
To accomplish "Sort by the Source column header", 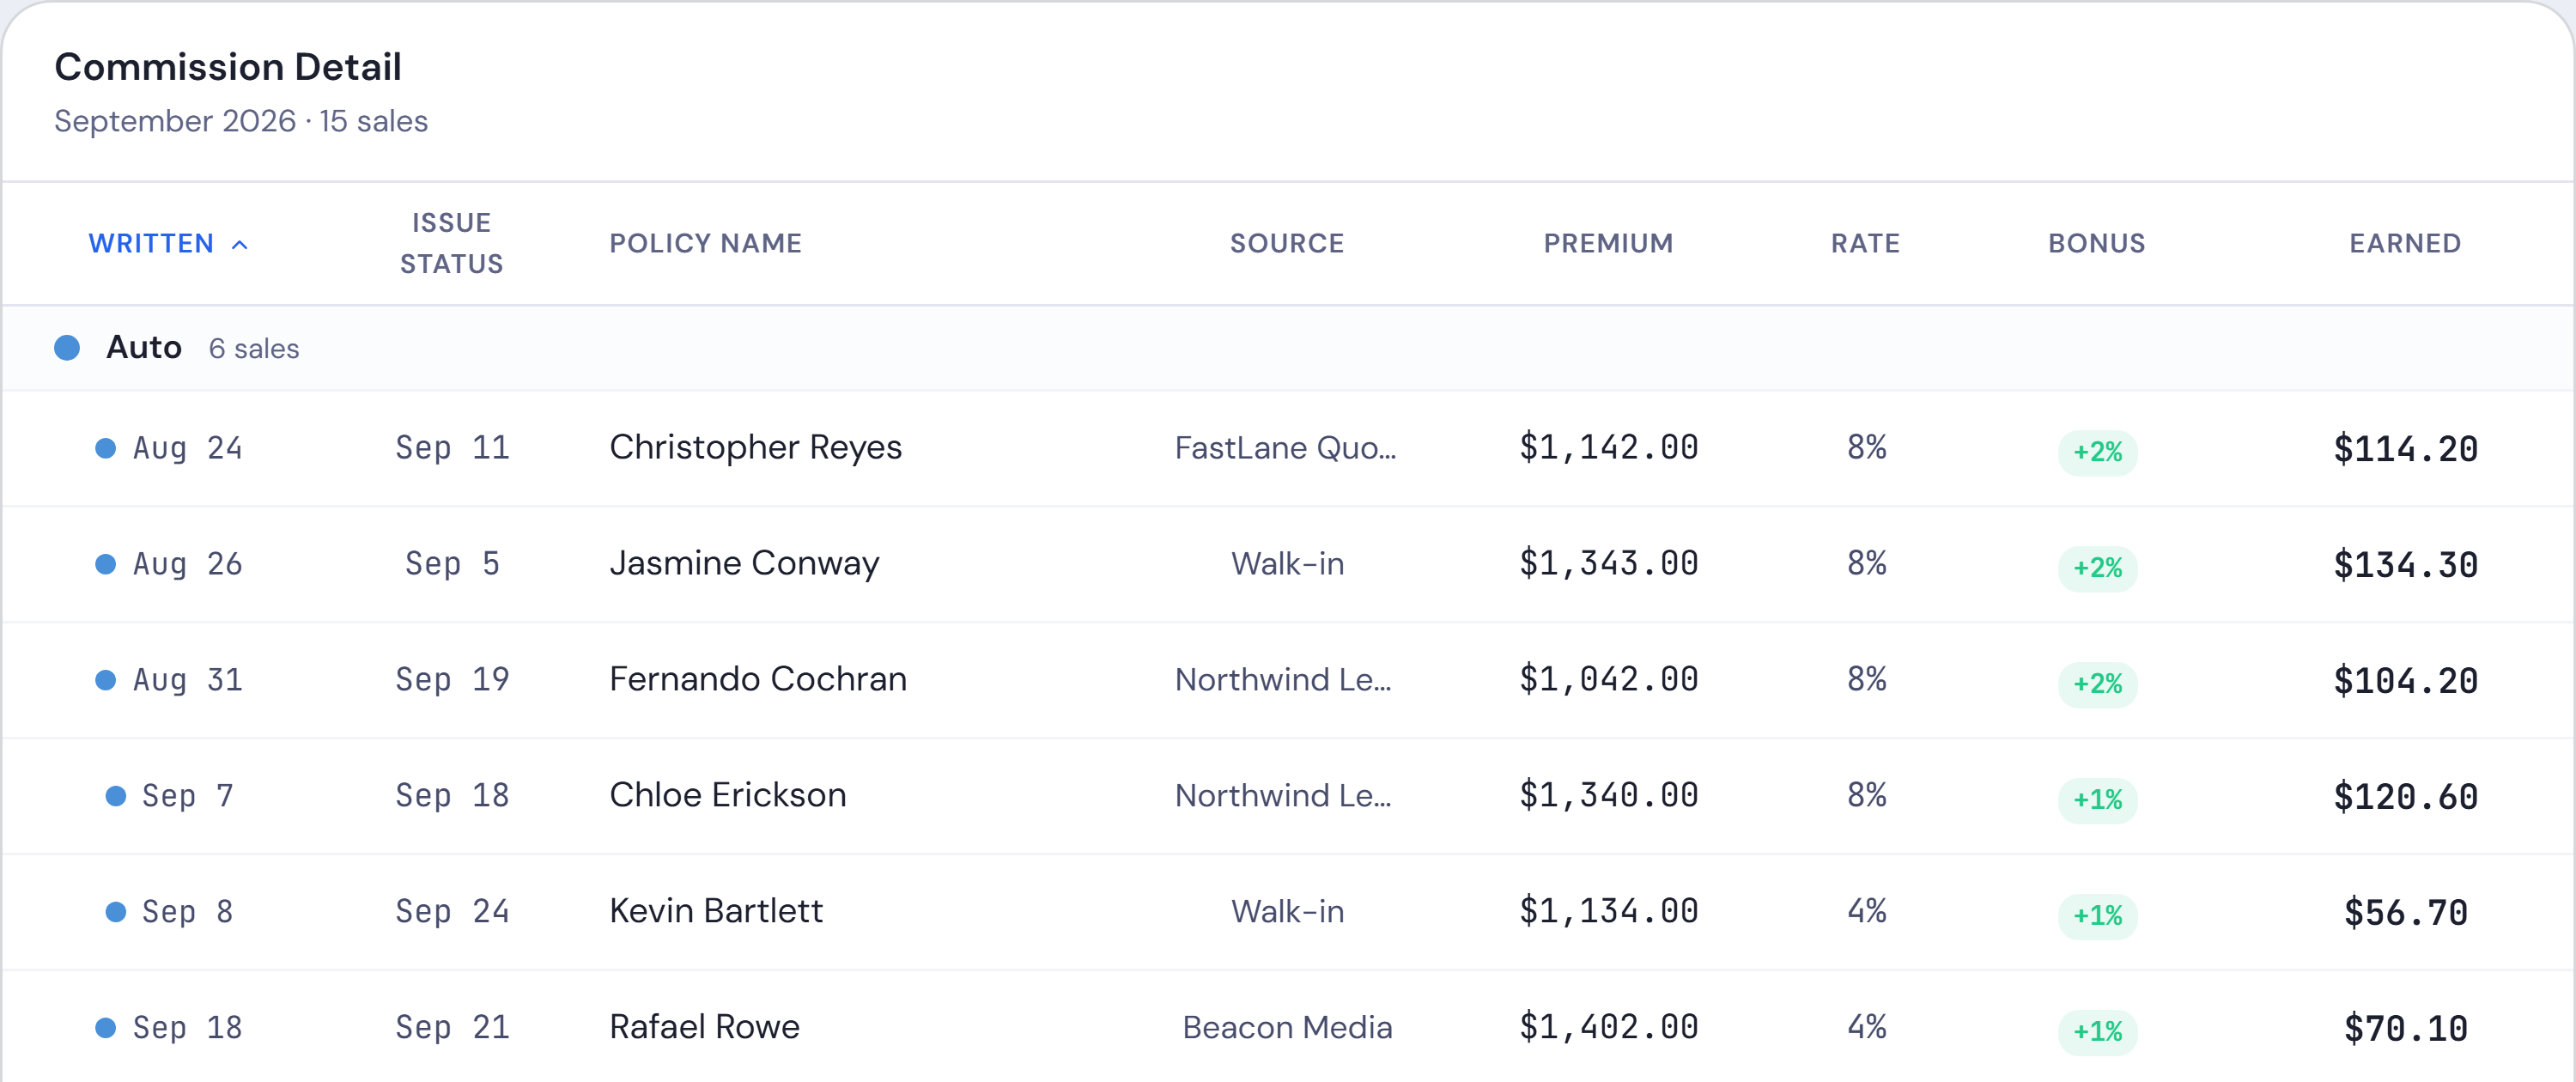I will (x=1287, y=243).
